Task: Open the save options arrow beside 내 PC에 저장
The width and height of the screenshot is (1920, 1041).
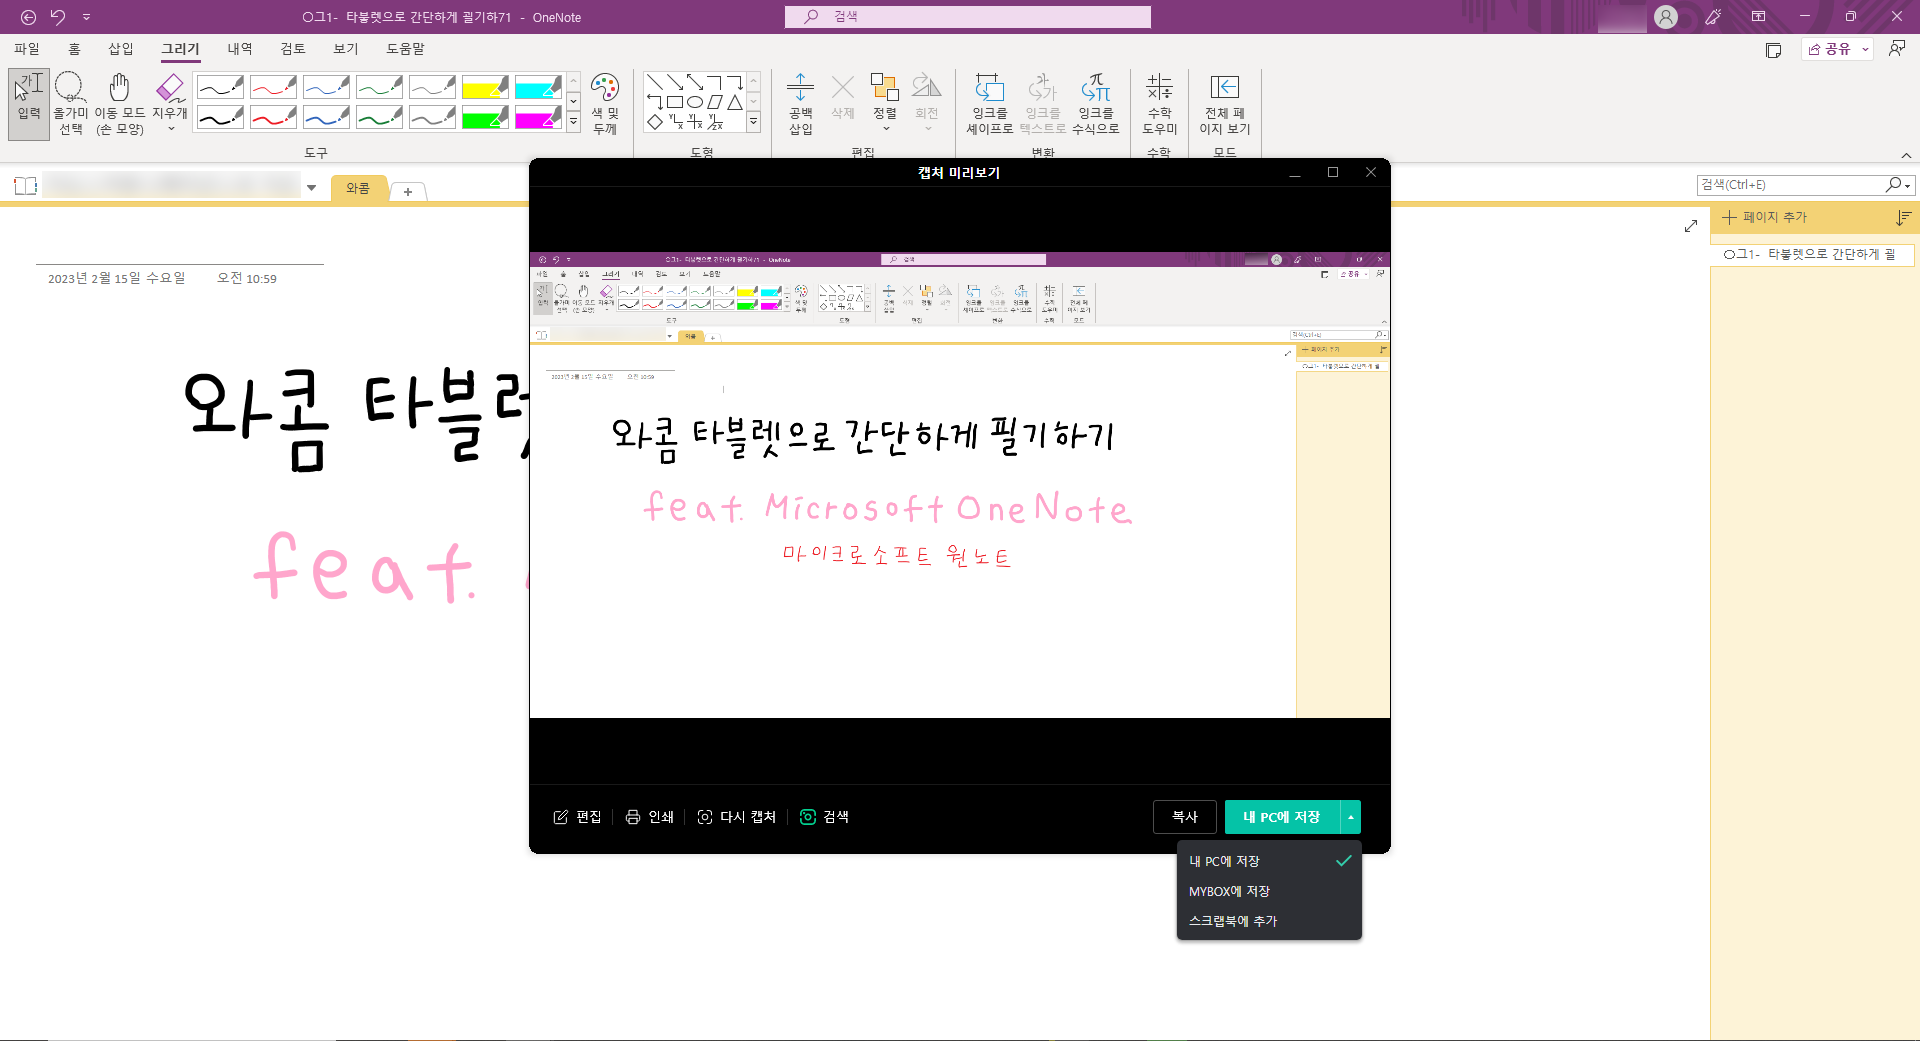Action: [x=1351, y=817]
